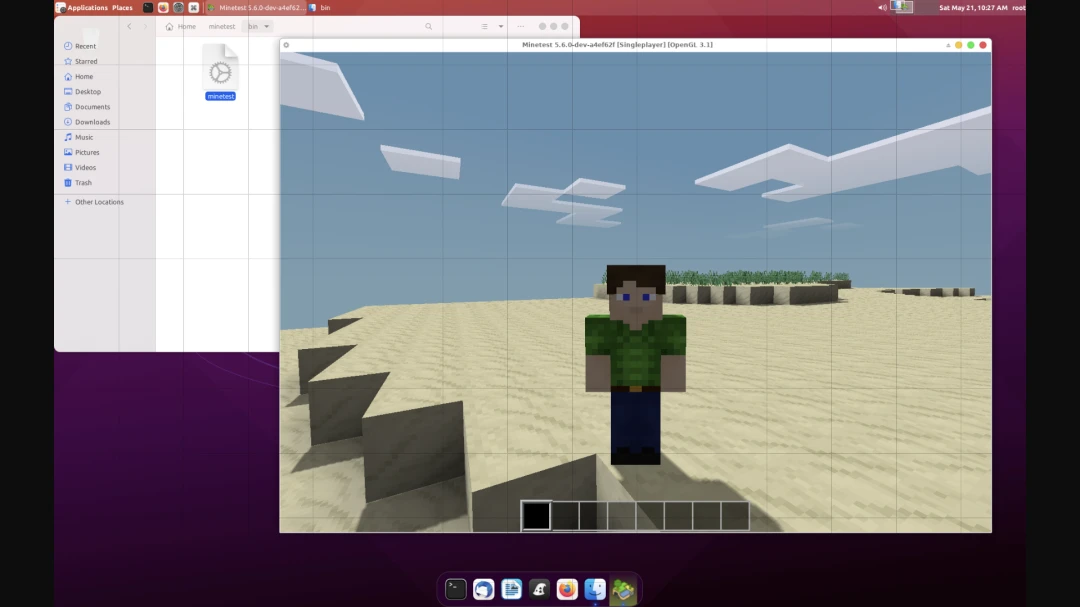The width and height of the screenshot is (1080, 607).
Task: Open the file manager three-dot menu
Action: pyautogui.click(x=521, y=27)
